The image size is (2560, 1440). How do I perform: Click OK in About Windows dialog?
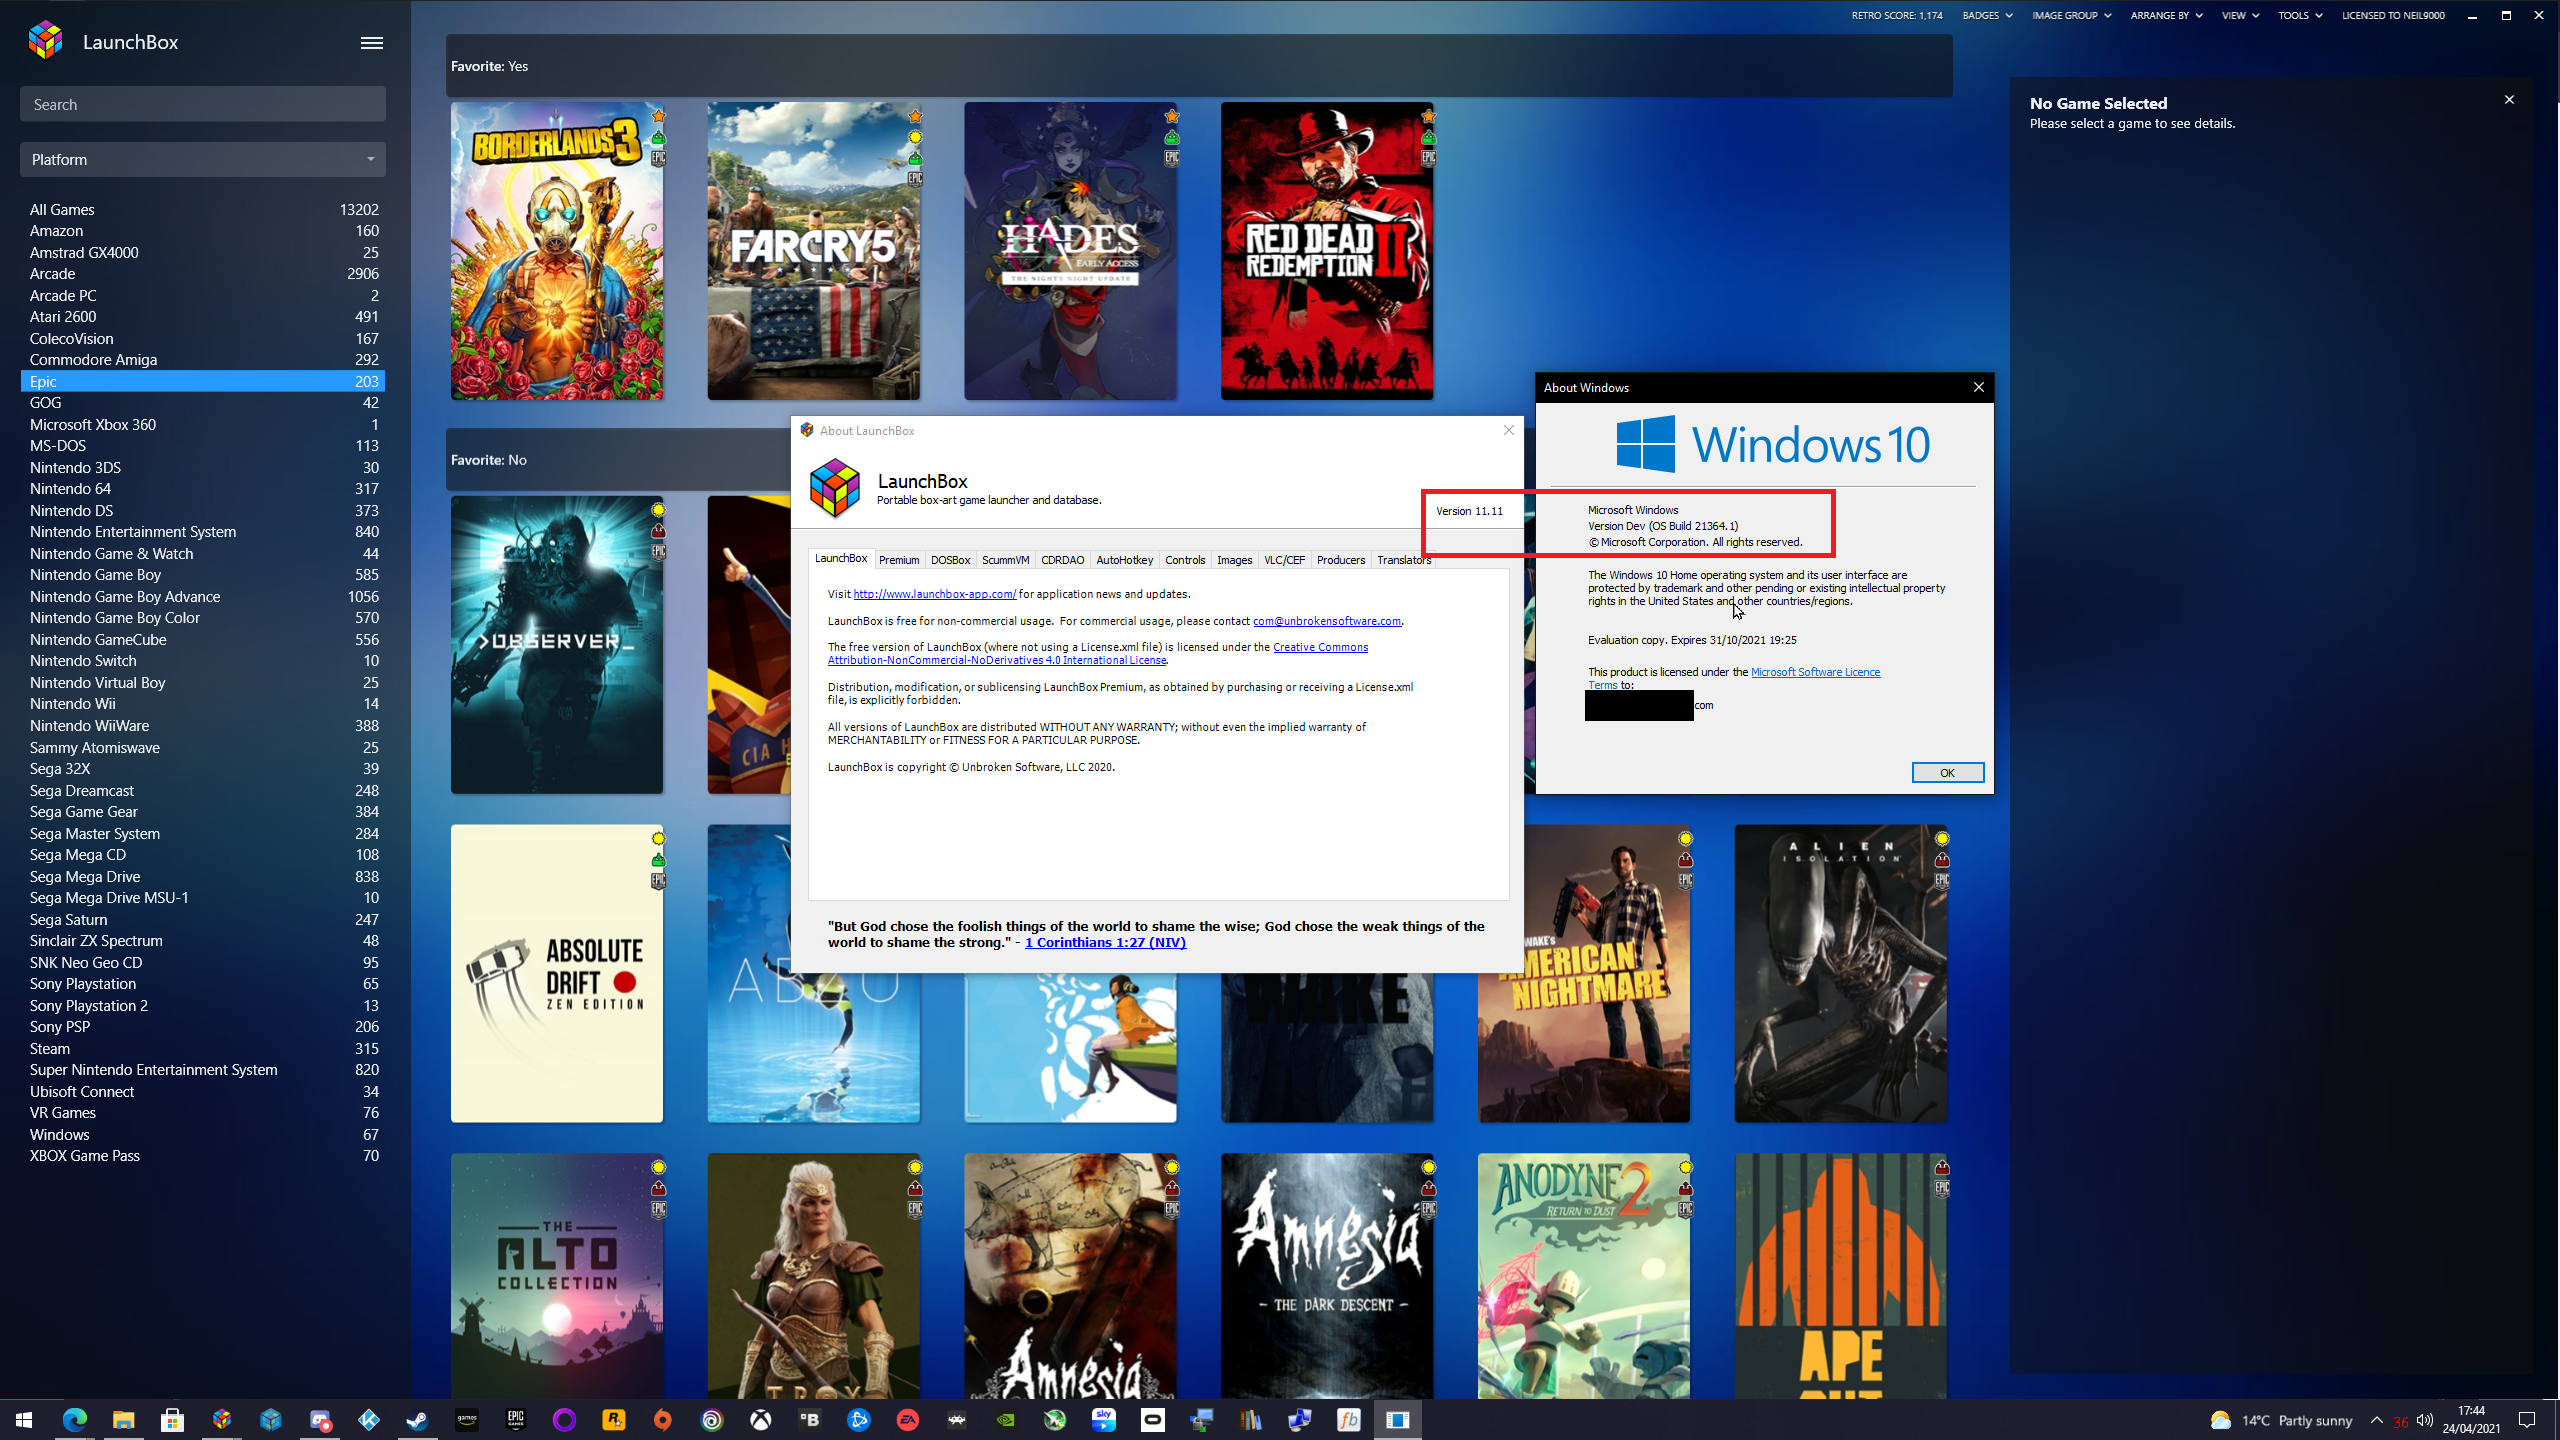(1947, 772)
